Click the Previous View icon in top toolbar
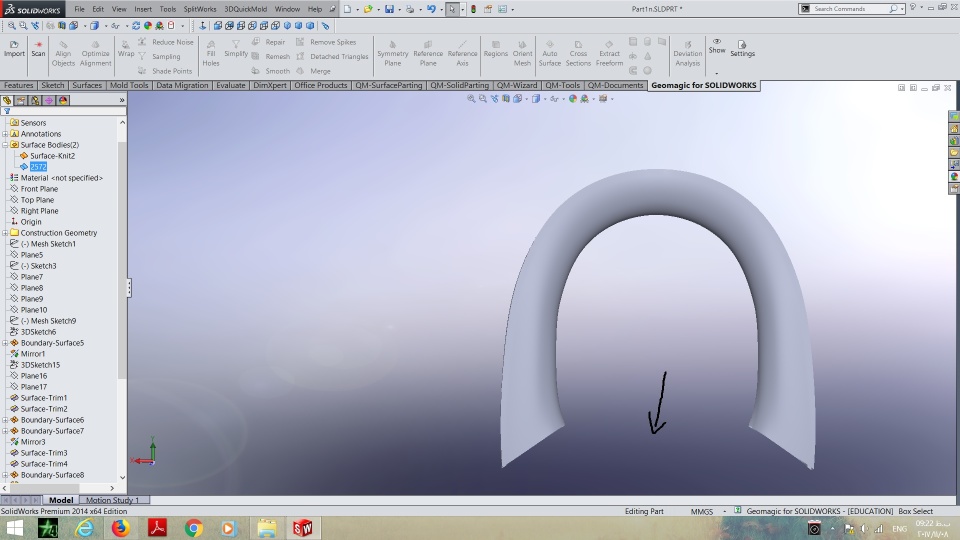The width and height of the screenshot is (960, 540). click(x=35, y=26)
